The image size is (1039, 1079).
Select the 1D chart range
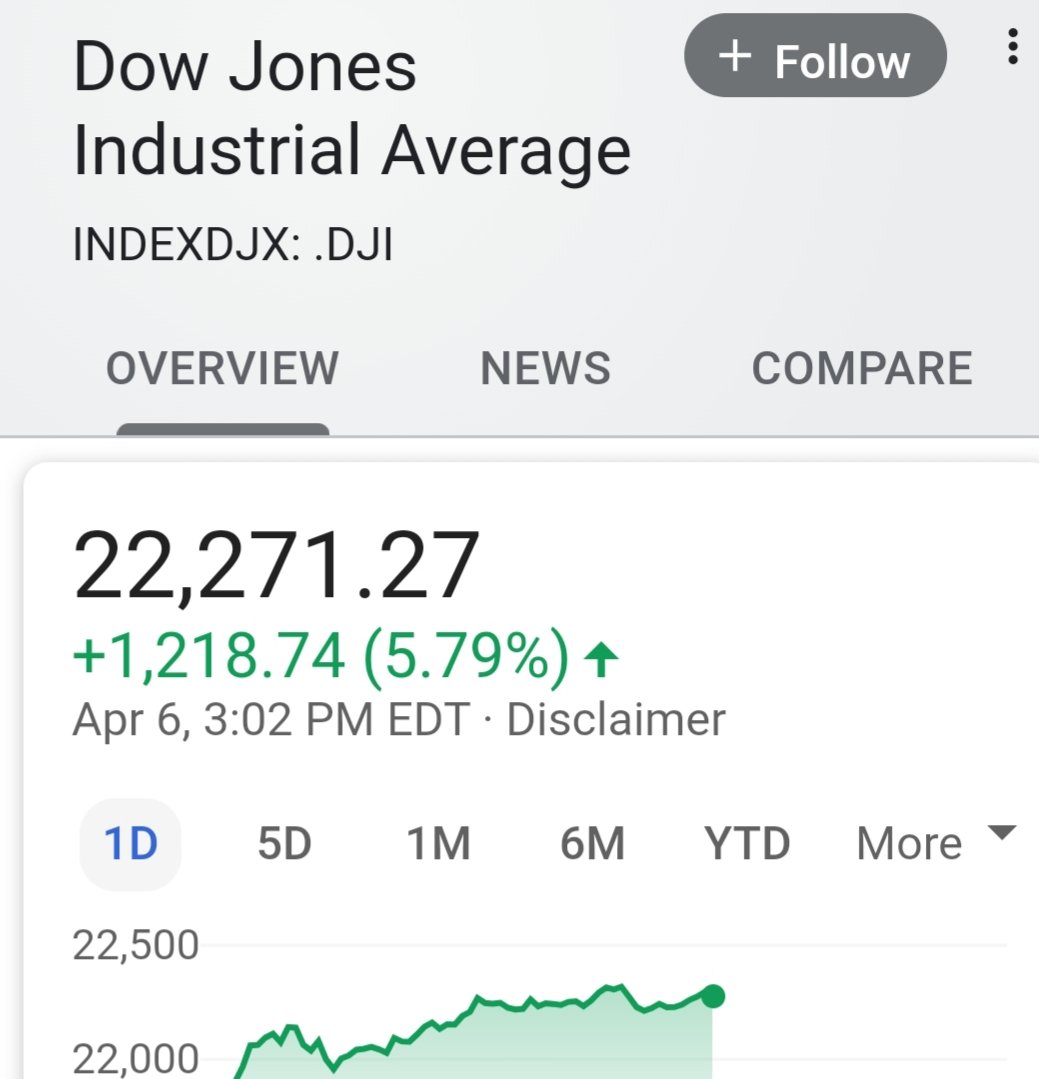pos(130,844)
